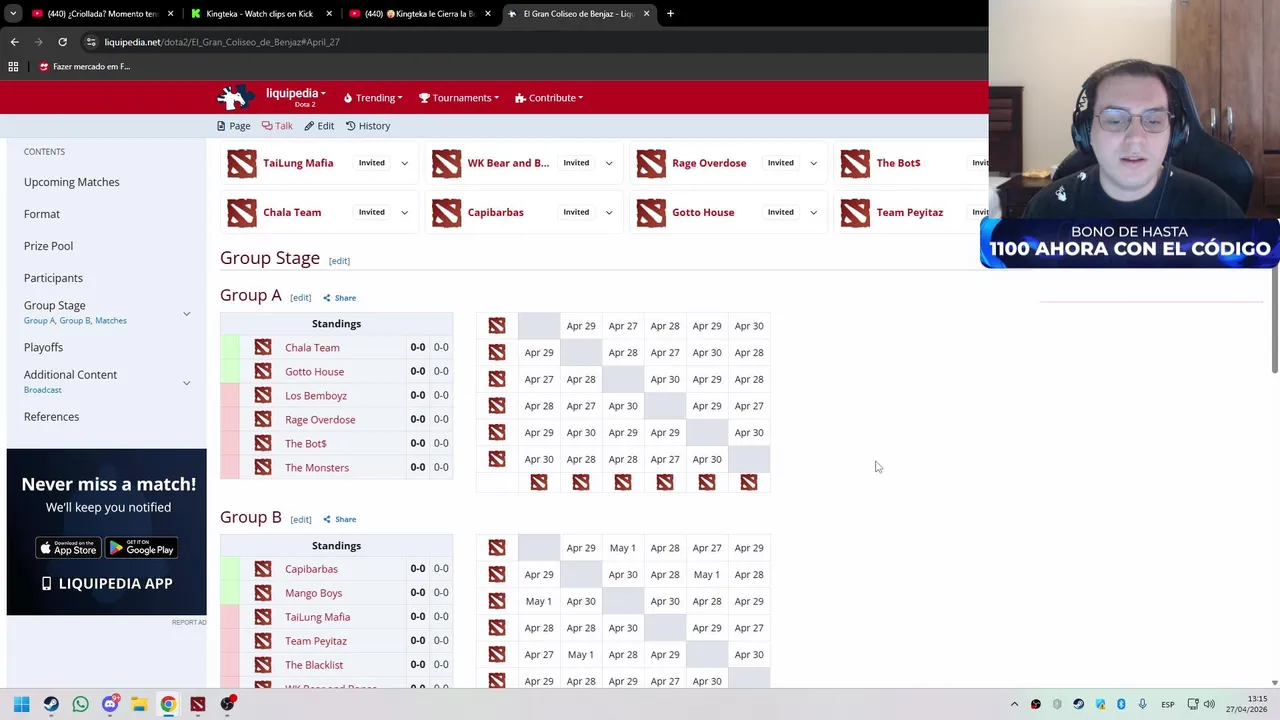The height and width of the screenshot is (720, 1280).
Task: Click the Capibarbas participant logo
Action: 447,212
